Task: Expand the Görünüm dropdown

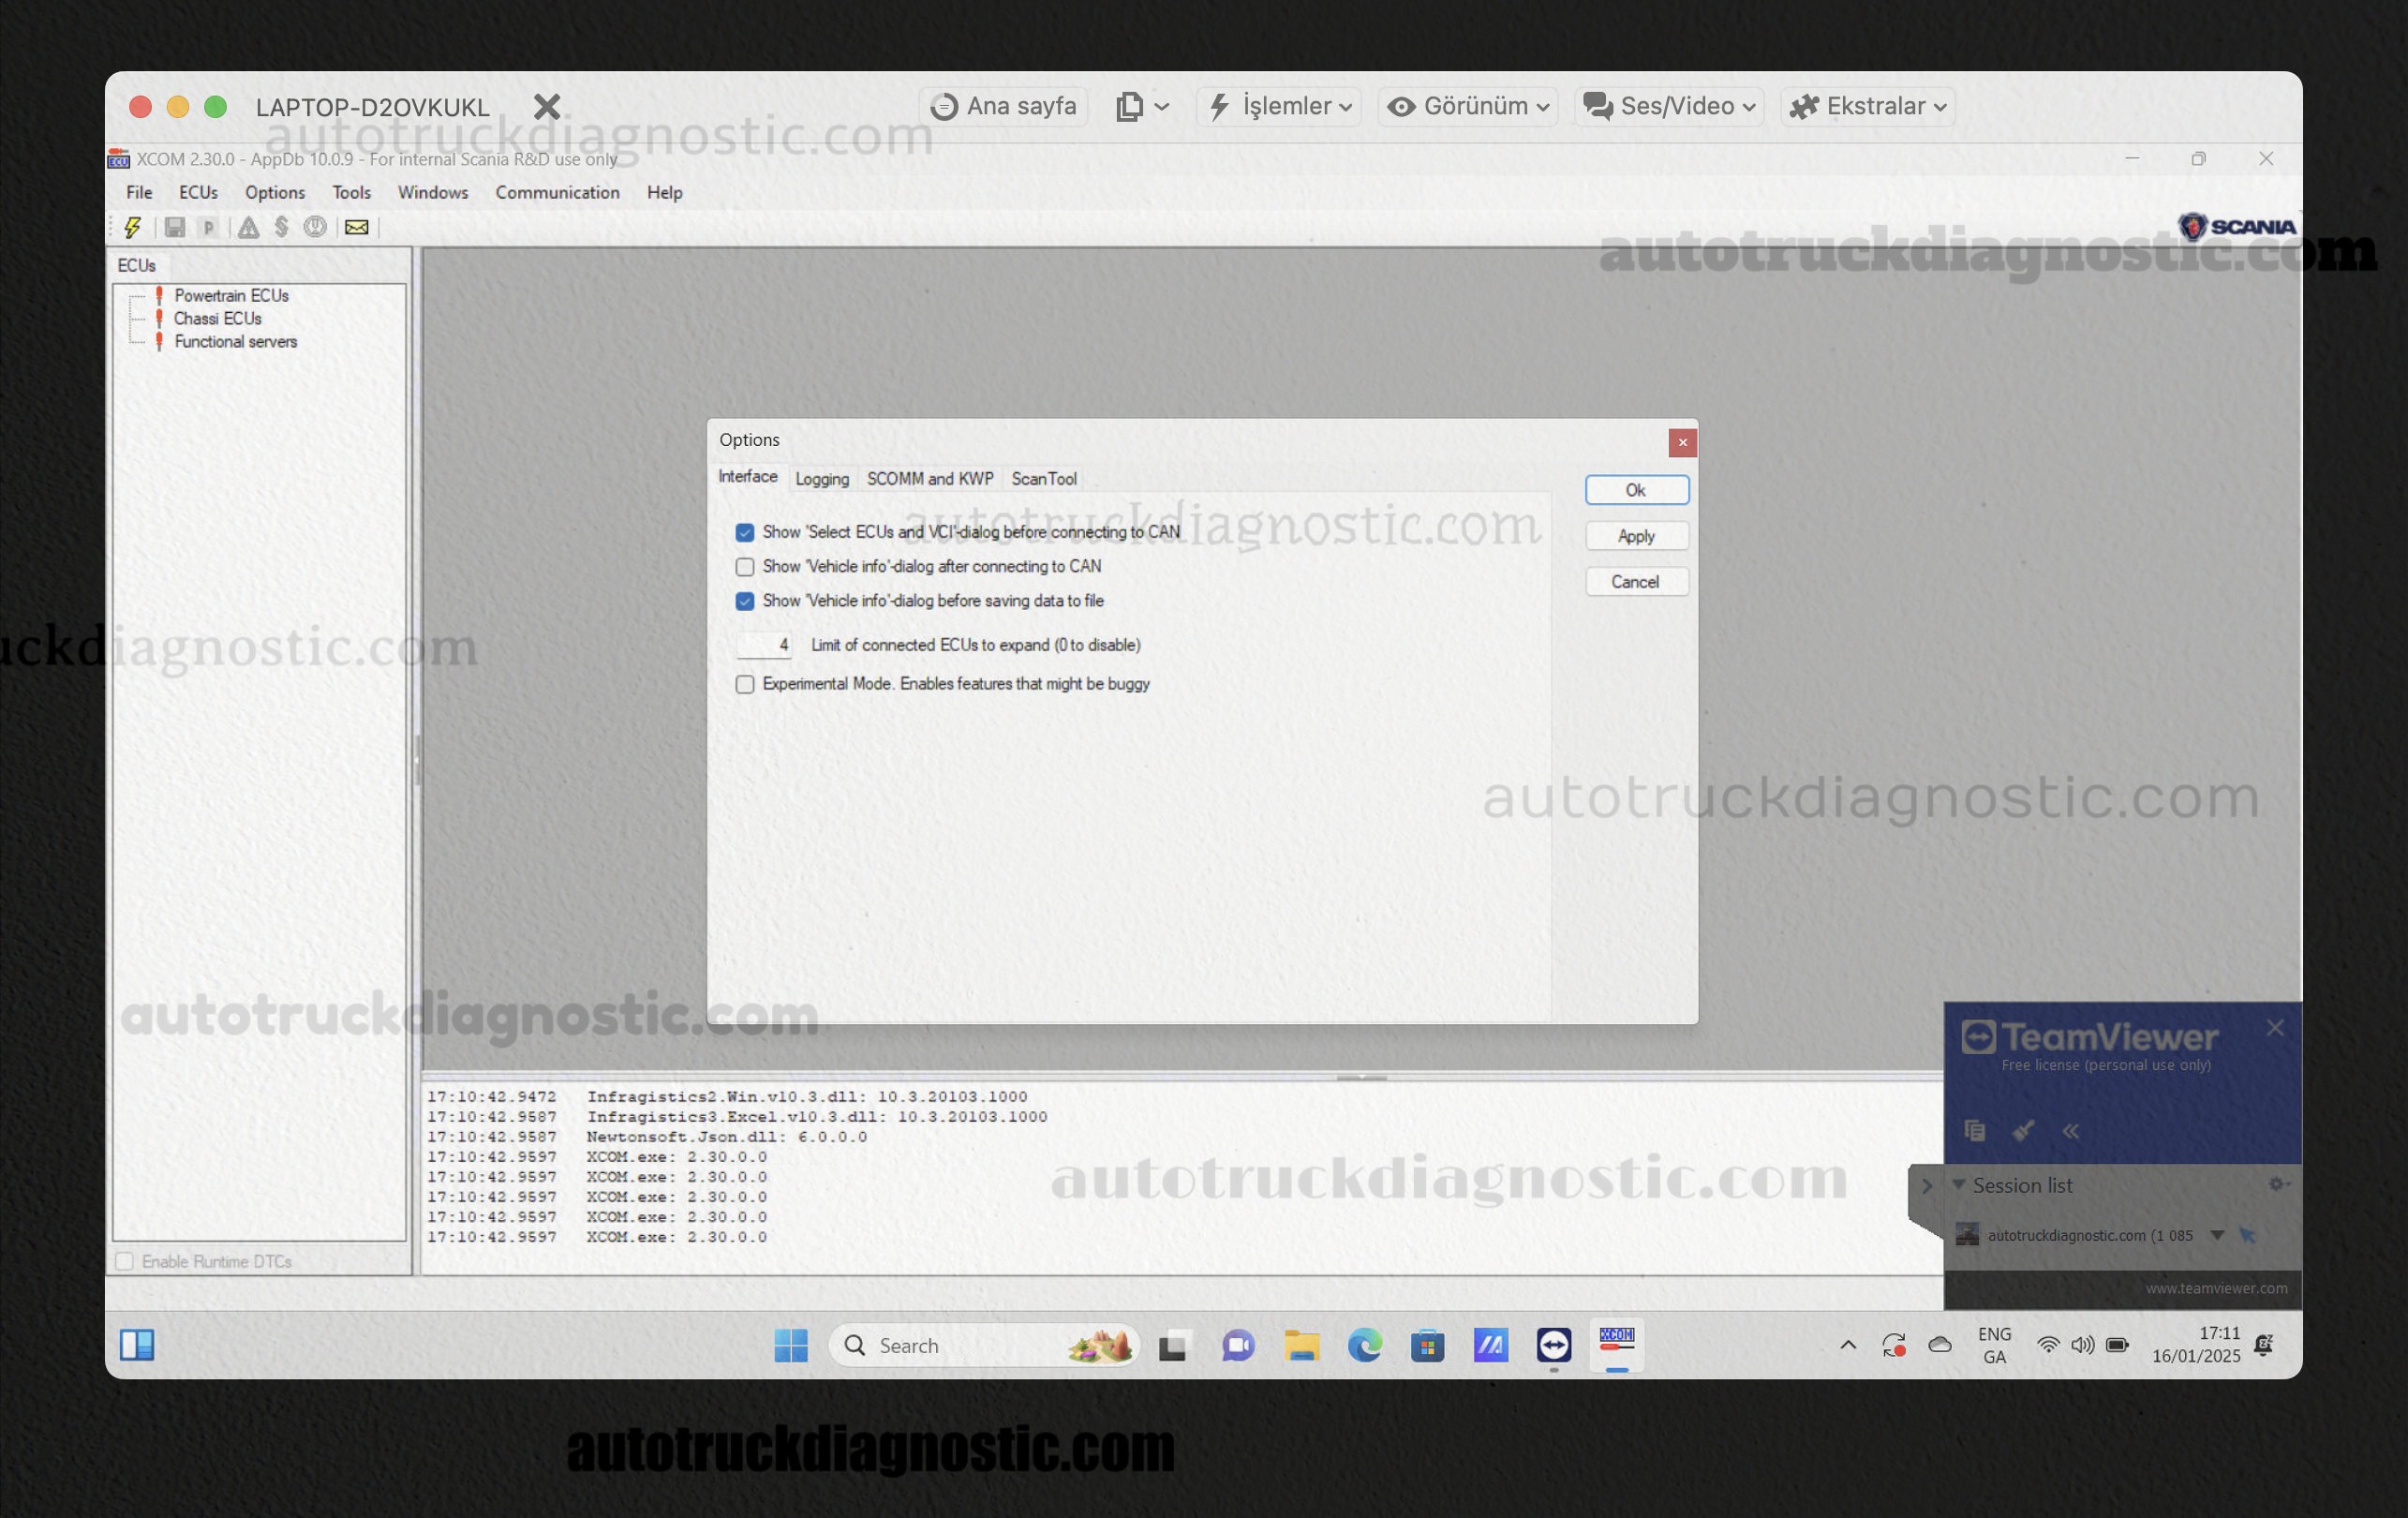Action: 1467,106
